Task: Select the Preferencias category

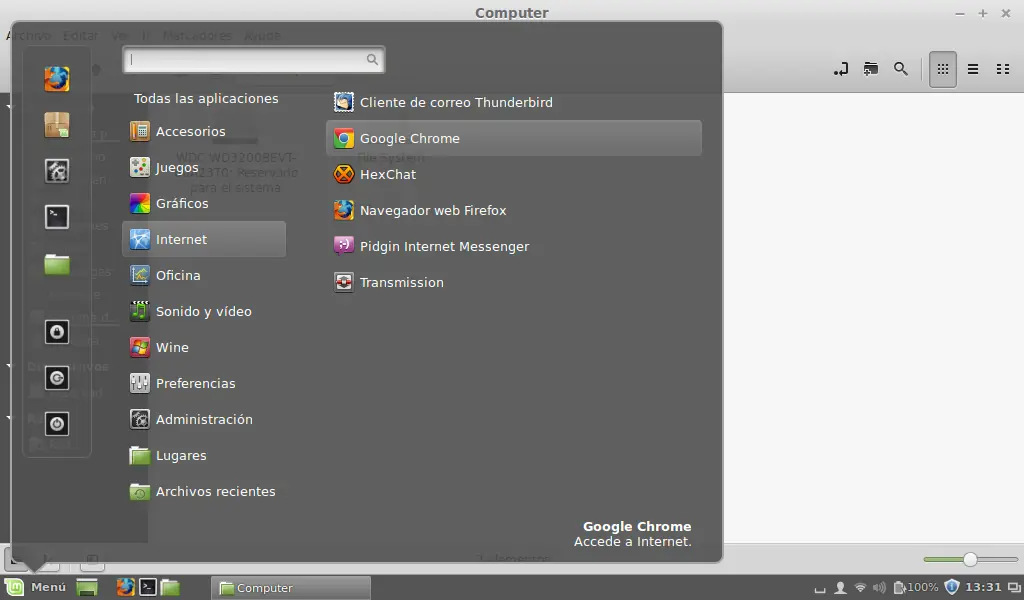Action: 204,383
